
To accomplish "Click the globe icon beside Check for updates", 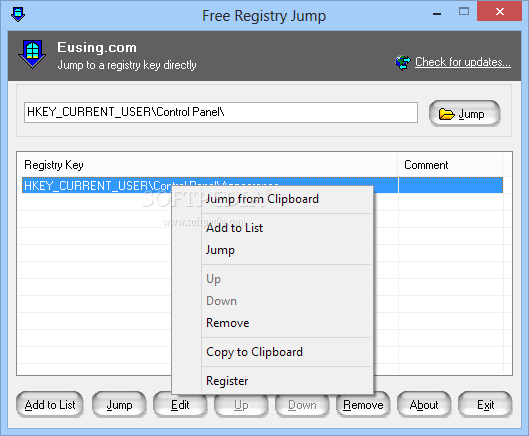I will point(403,63).
